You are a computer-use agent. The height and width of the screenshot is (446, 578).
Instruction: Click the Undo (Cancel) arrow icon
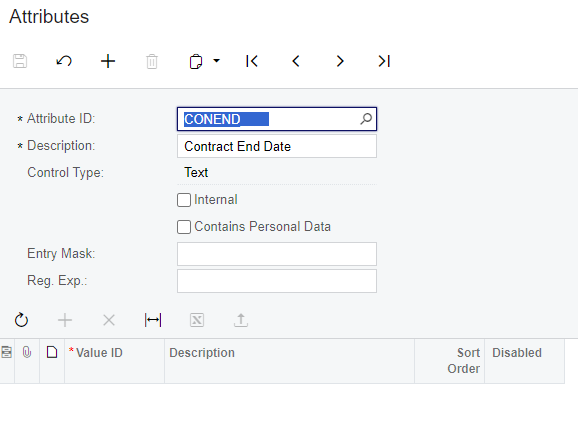click(x=64, y=61)
